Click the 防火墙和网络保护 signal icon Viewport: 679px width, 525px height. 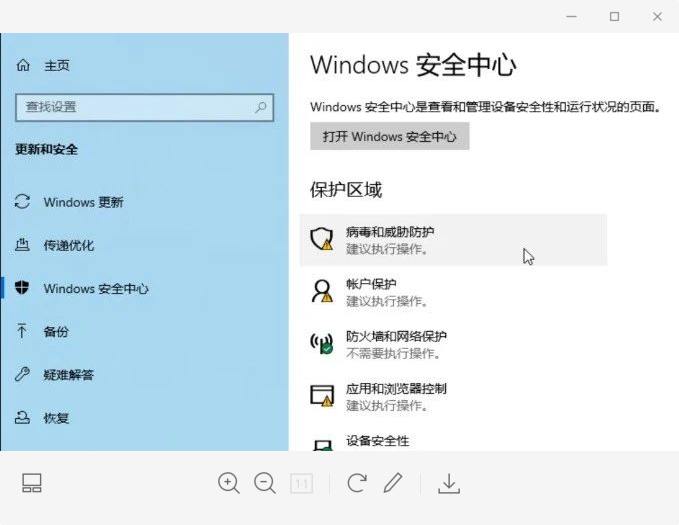click(x=322, y=343)
